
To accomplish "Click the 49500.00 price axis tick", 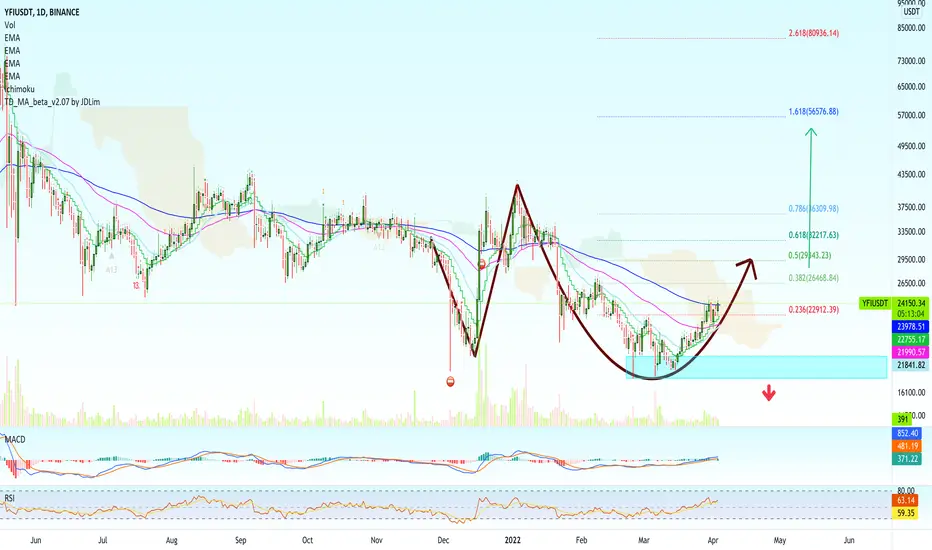I will click(911, 146).
